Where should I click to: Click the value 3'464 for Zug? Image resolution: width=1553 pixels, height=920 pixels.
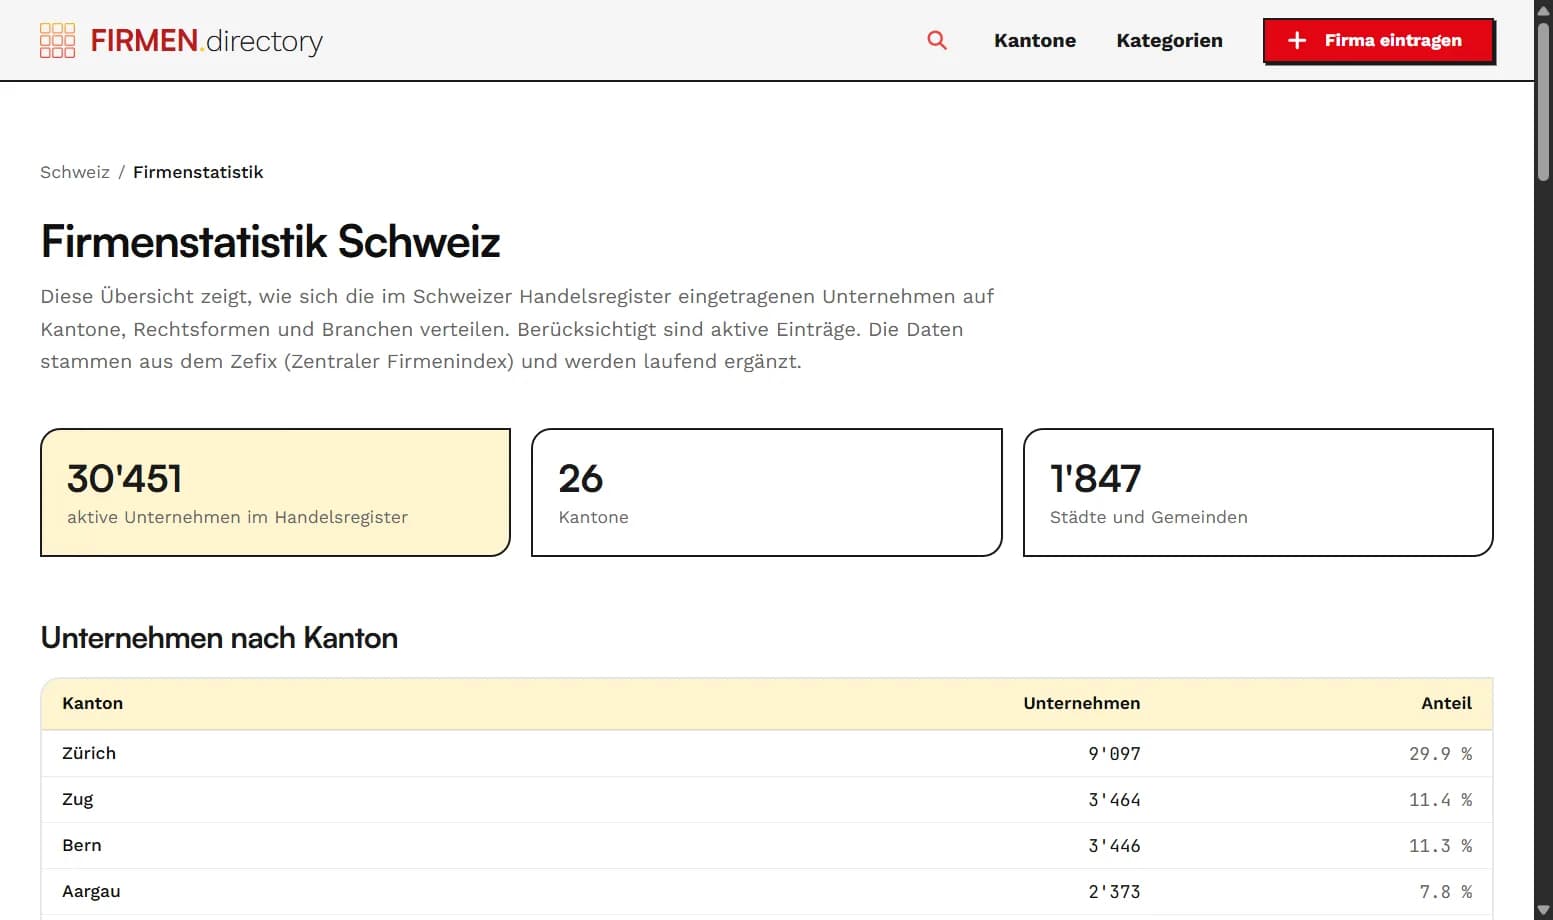(x=1114, y=799)
